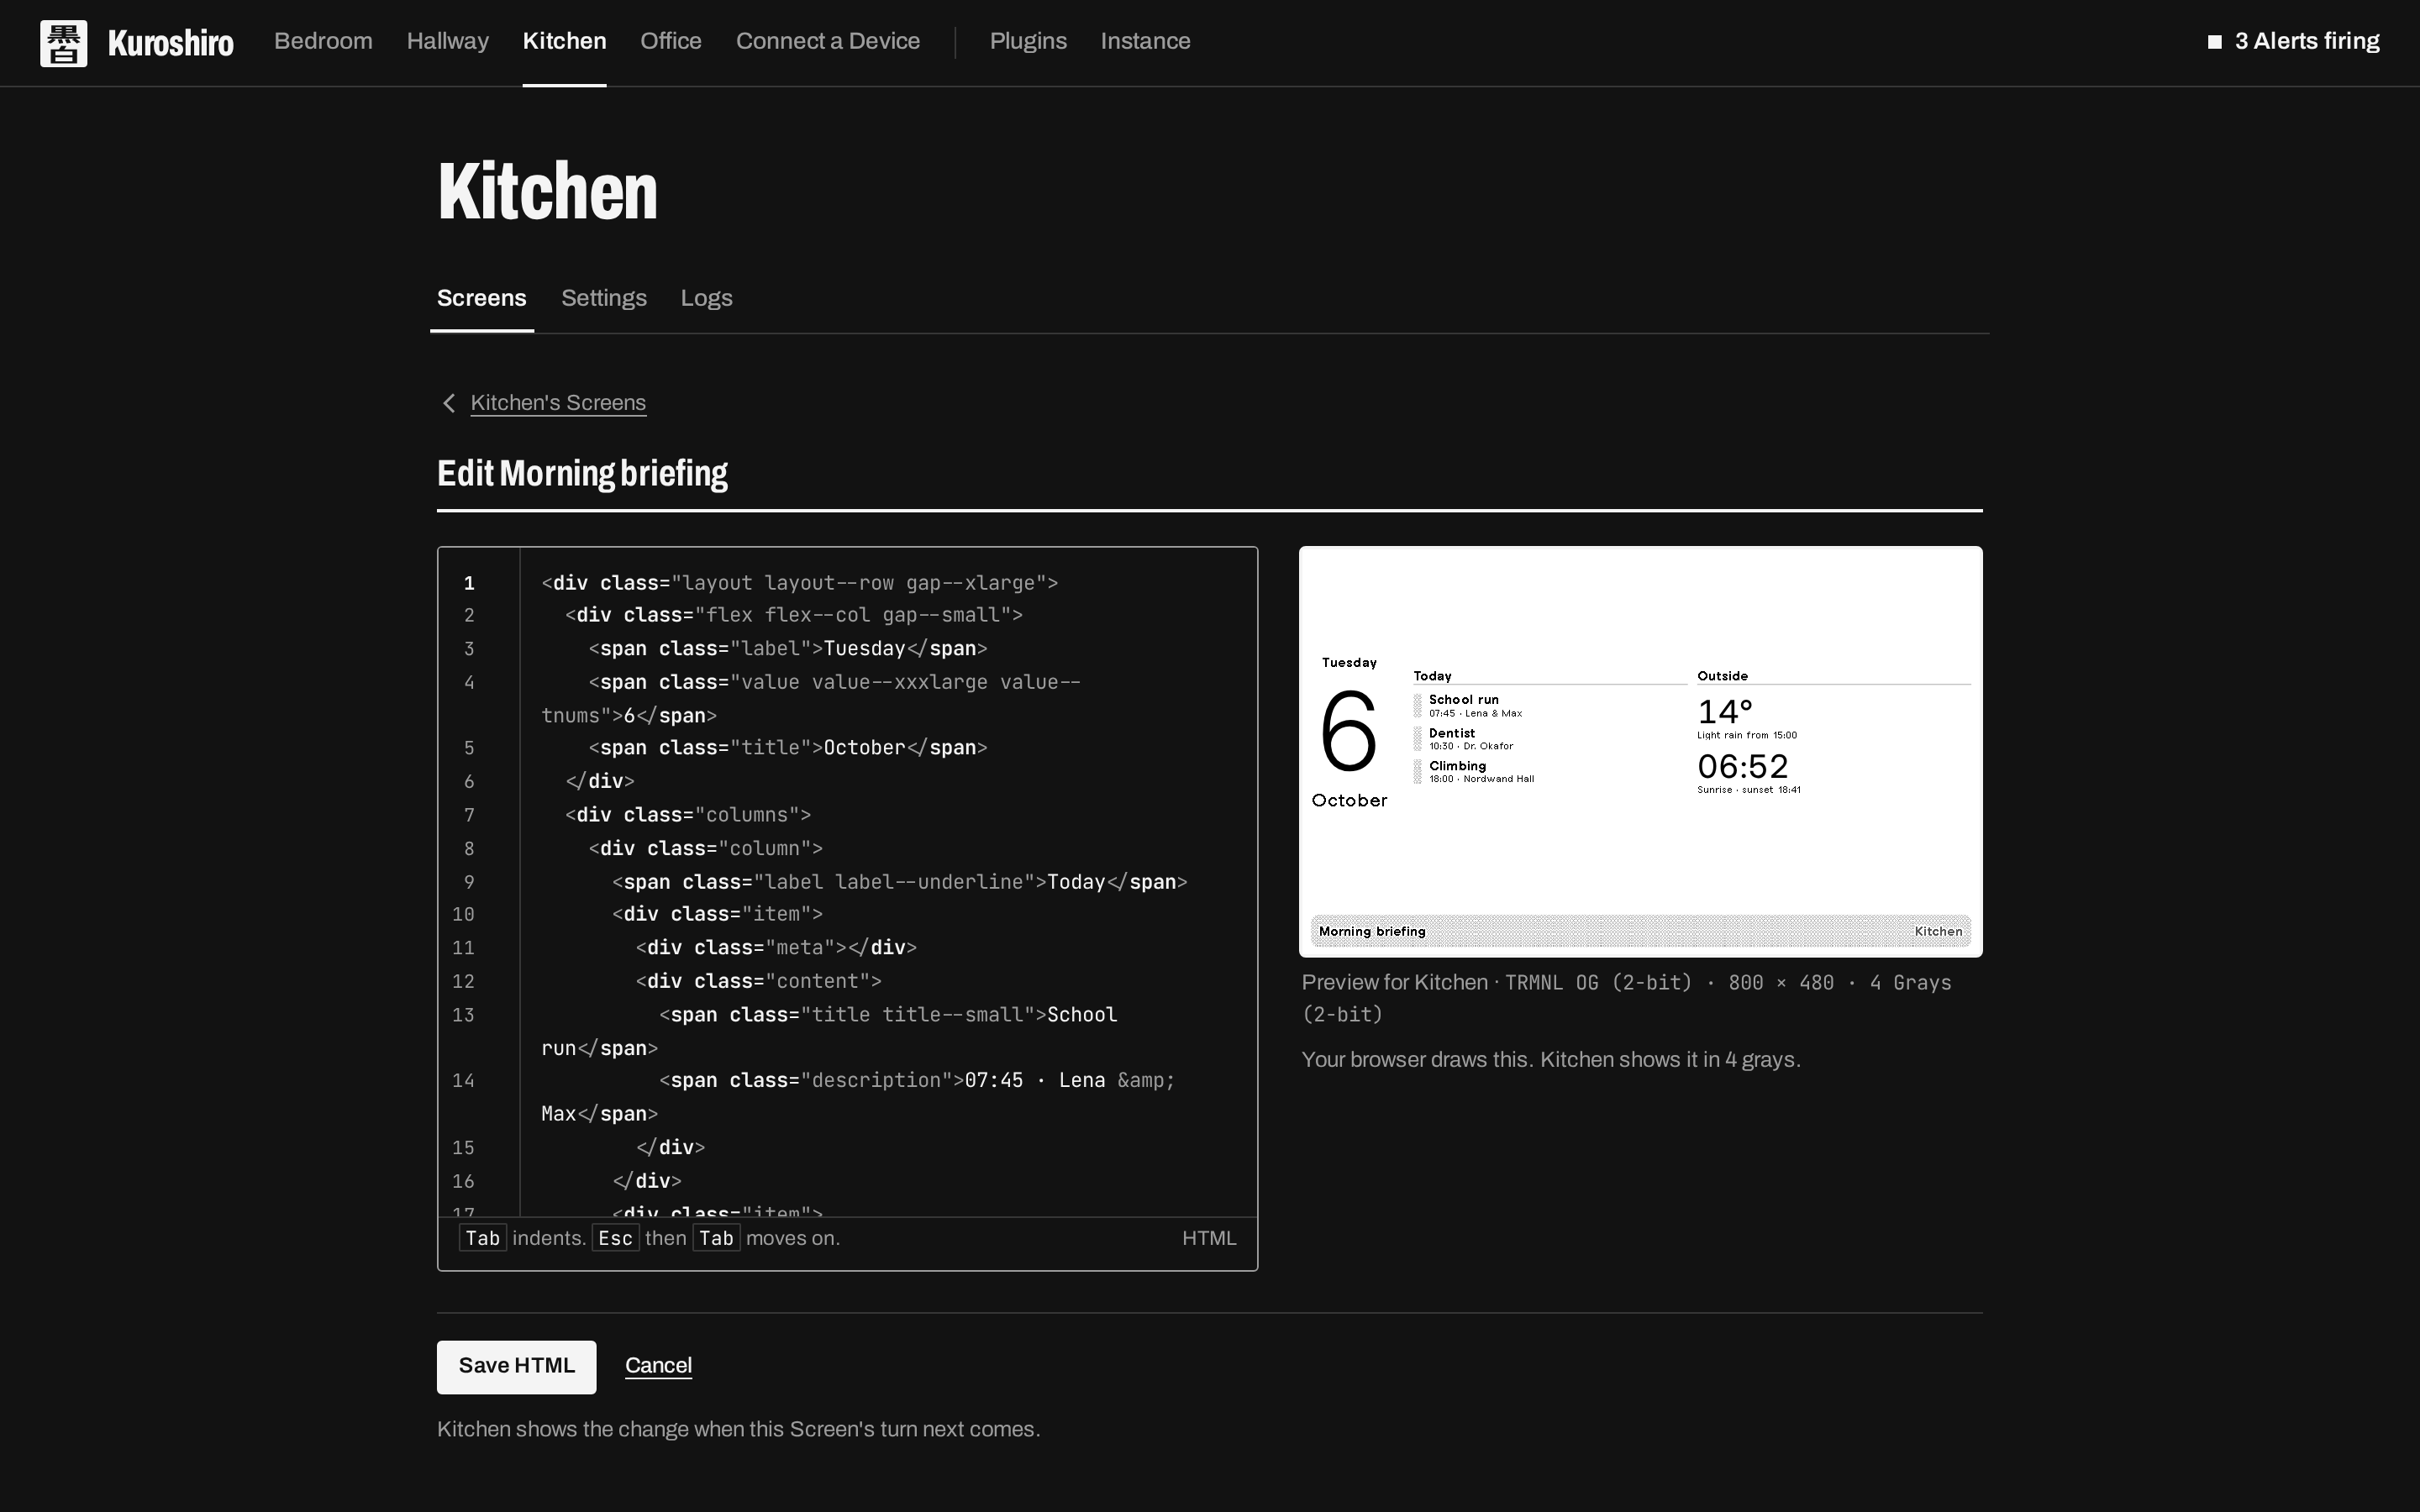
Task: Click the Esc key hint
Action: click(x=615, y=1238)
